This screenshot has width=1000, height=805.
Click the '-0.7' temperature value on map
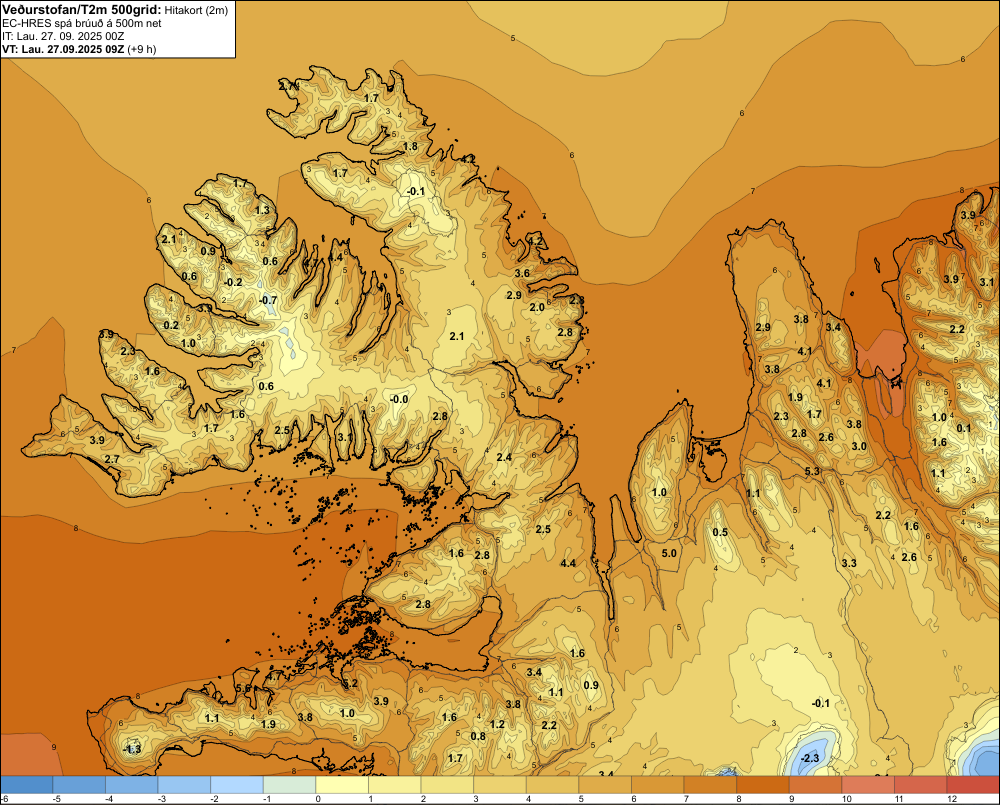point(268,300)
